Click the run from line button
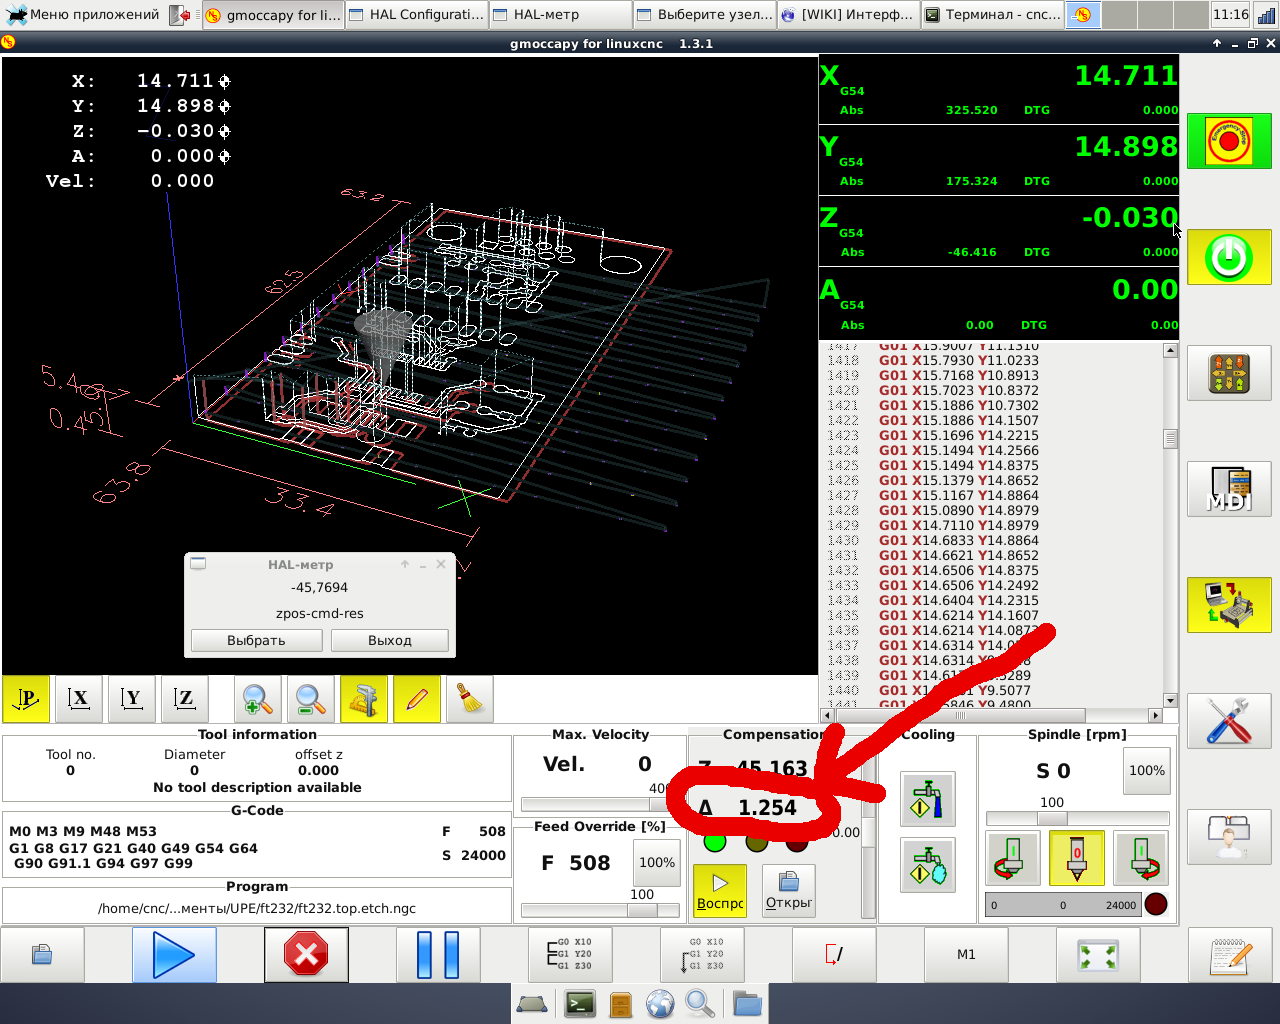The image size is (1280, 1024). [702, 955]
